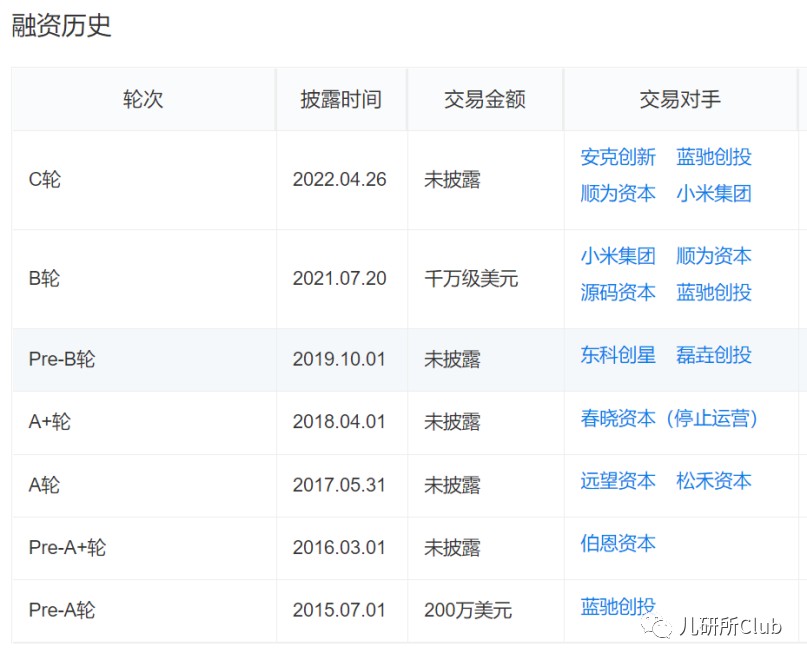Open 小米集团 link in C轮 row

pos(714,194)
